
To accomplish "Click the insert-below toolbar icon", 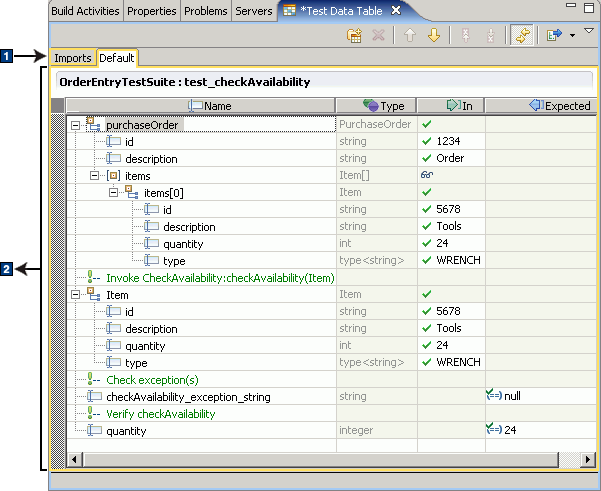I will pyautogui.click(x=490, y=35).
